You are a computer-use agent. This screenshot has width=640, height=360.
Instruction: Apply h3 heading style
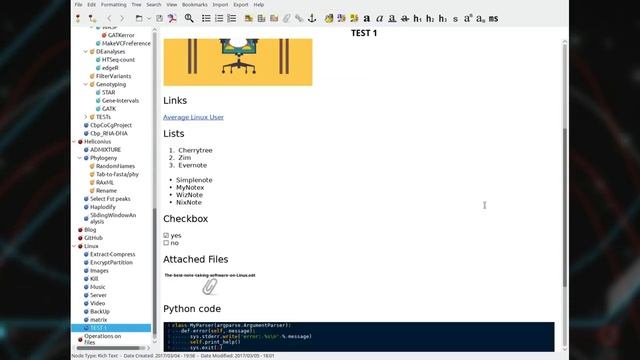(x=442, y=18)
